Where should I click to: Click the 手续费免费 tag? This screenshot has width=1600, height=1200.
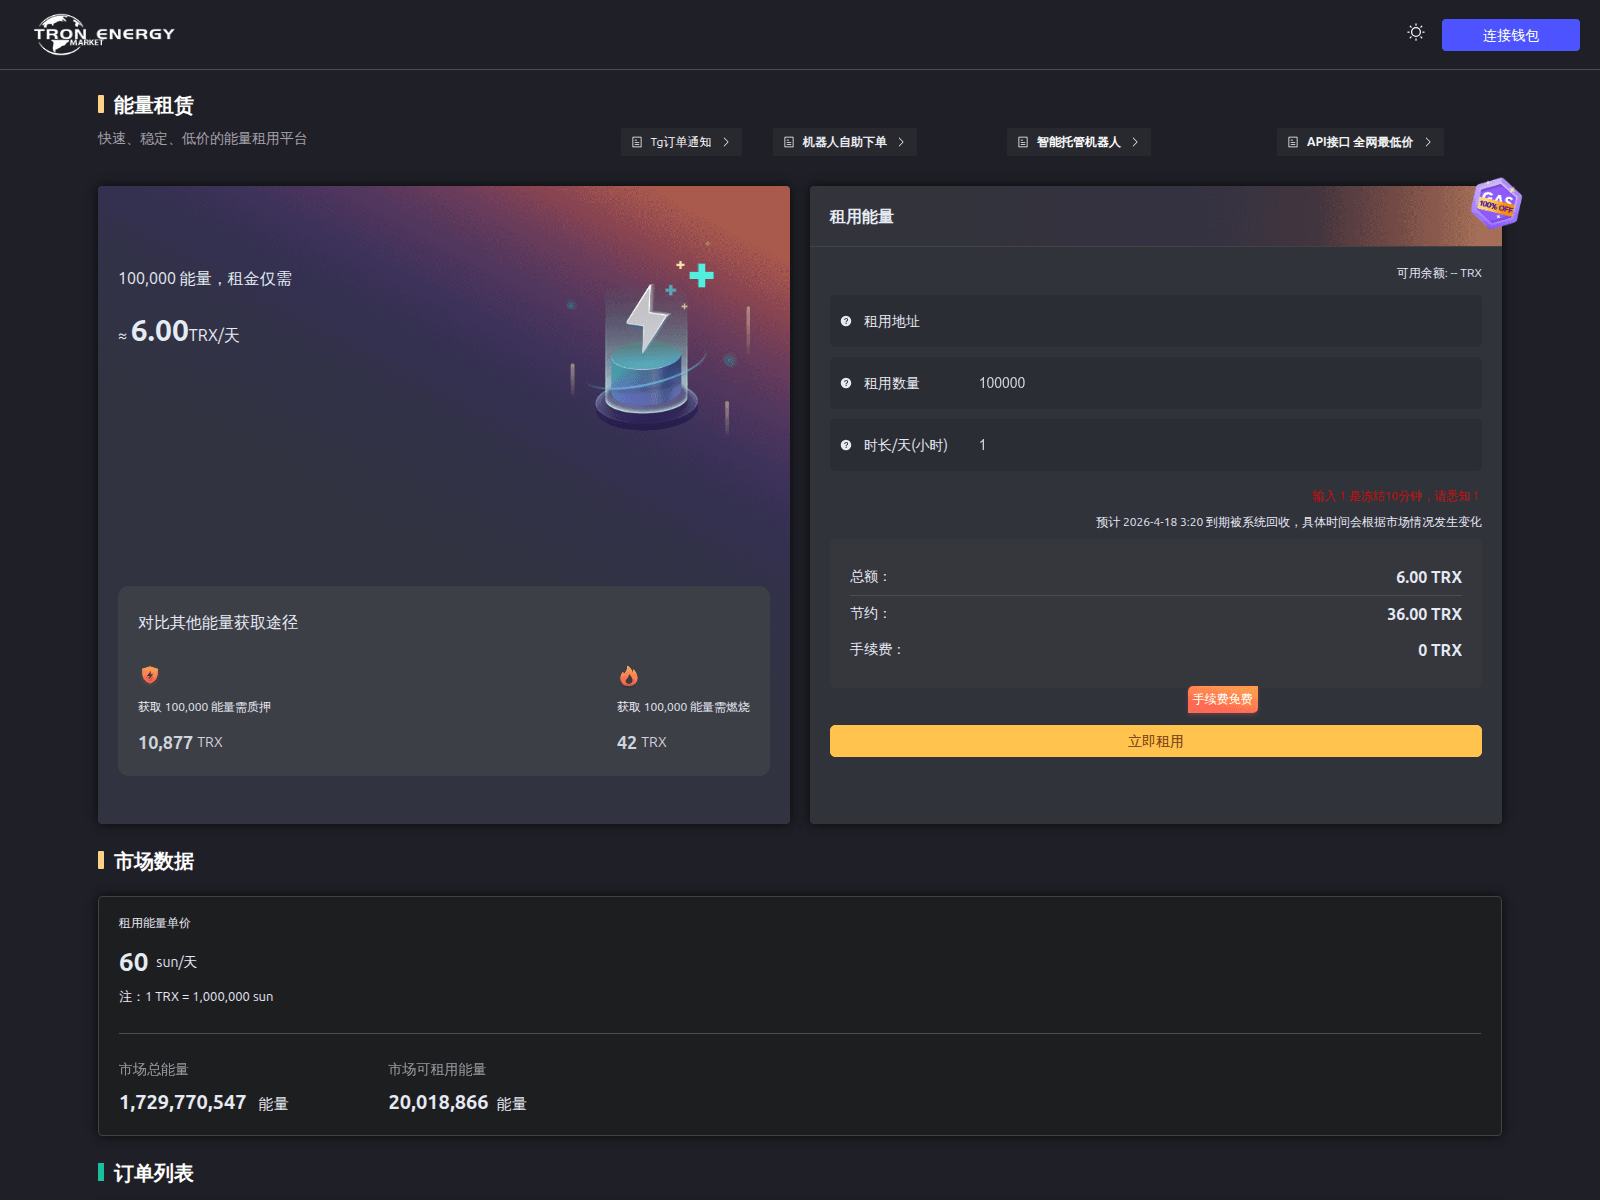pyautogui.click(x=1223, y=699)
